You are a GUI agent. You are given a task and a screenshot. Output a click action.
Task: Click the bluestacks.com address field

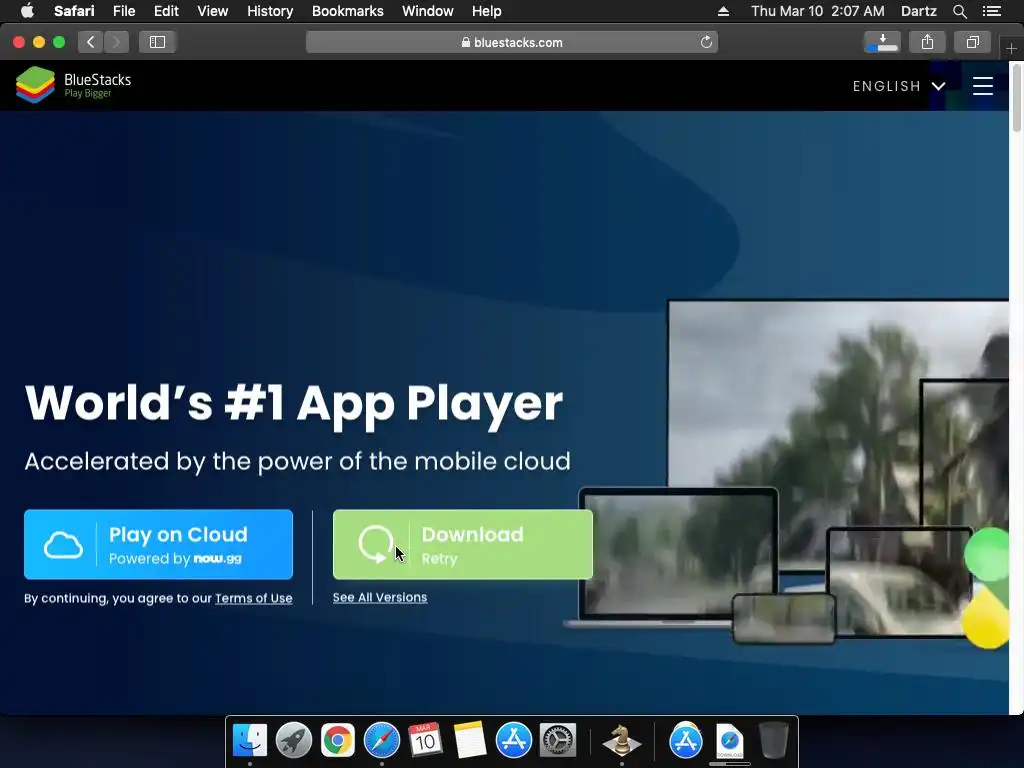(512, 42)
